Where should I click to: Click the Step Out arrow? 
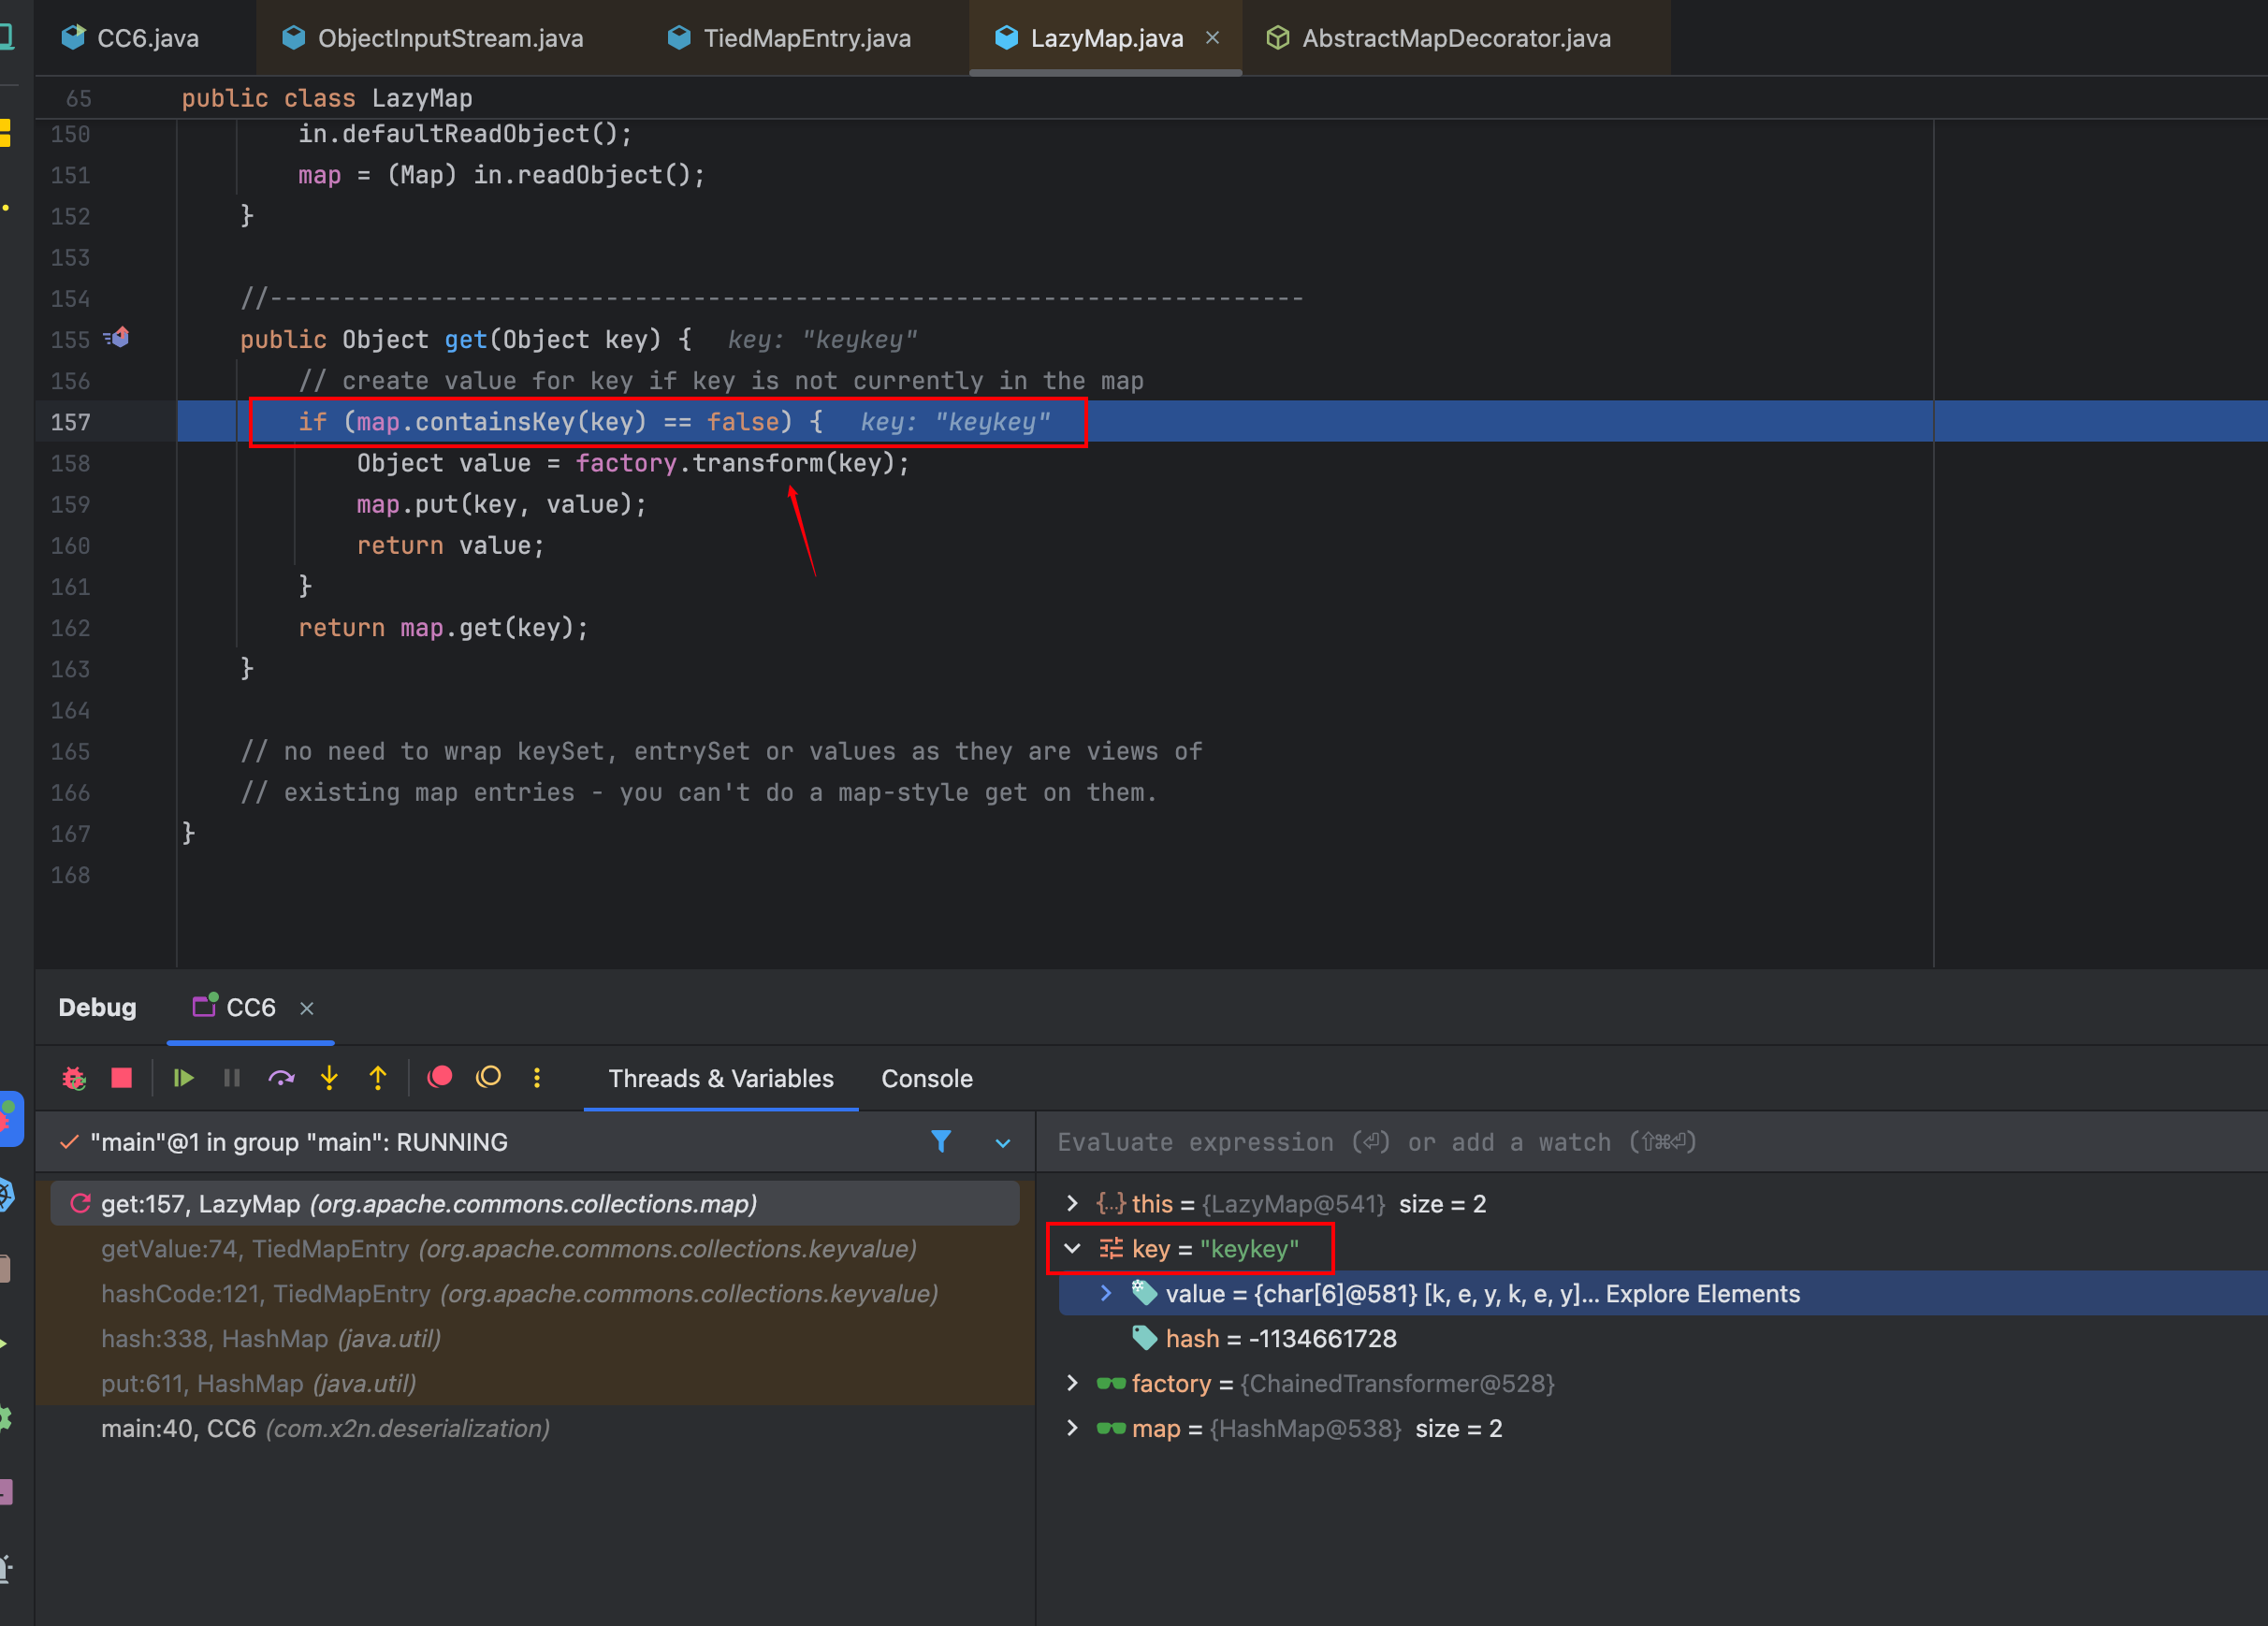378,1078
